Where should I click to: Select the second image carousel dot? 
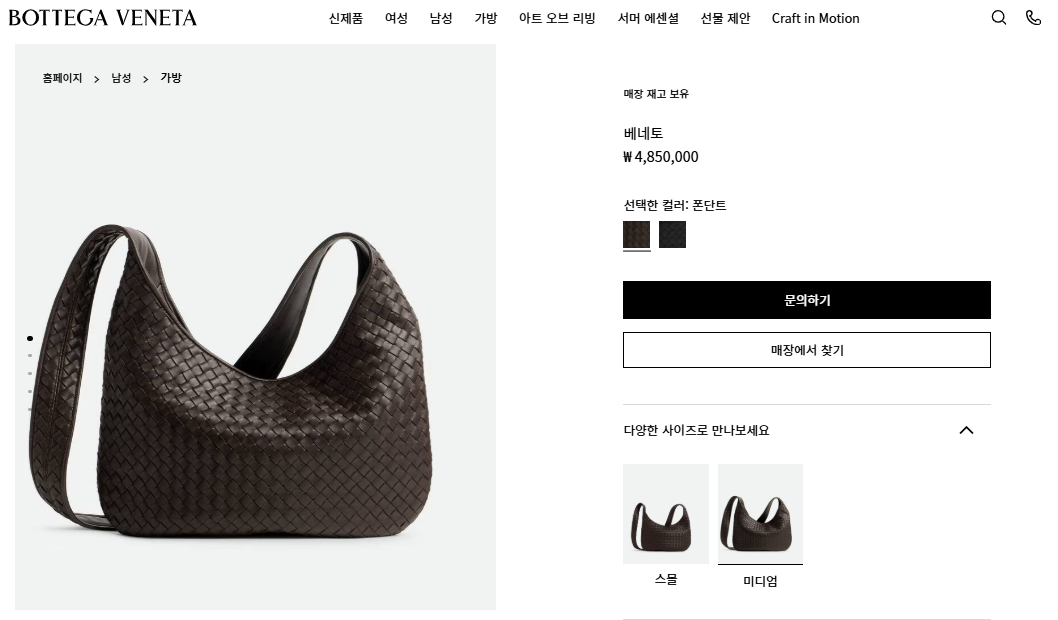[x=30, y=356]
